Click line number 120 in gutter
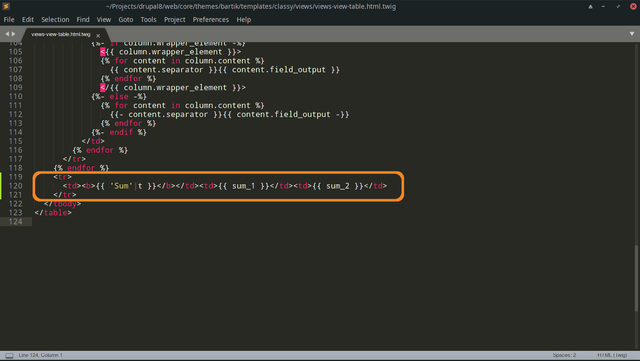Screen dimensions: 640x361 [x=16, y=186]
